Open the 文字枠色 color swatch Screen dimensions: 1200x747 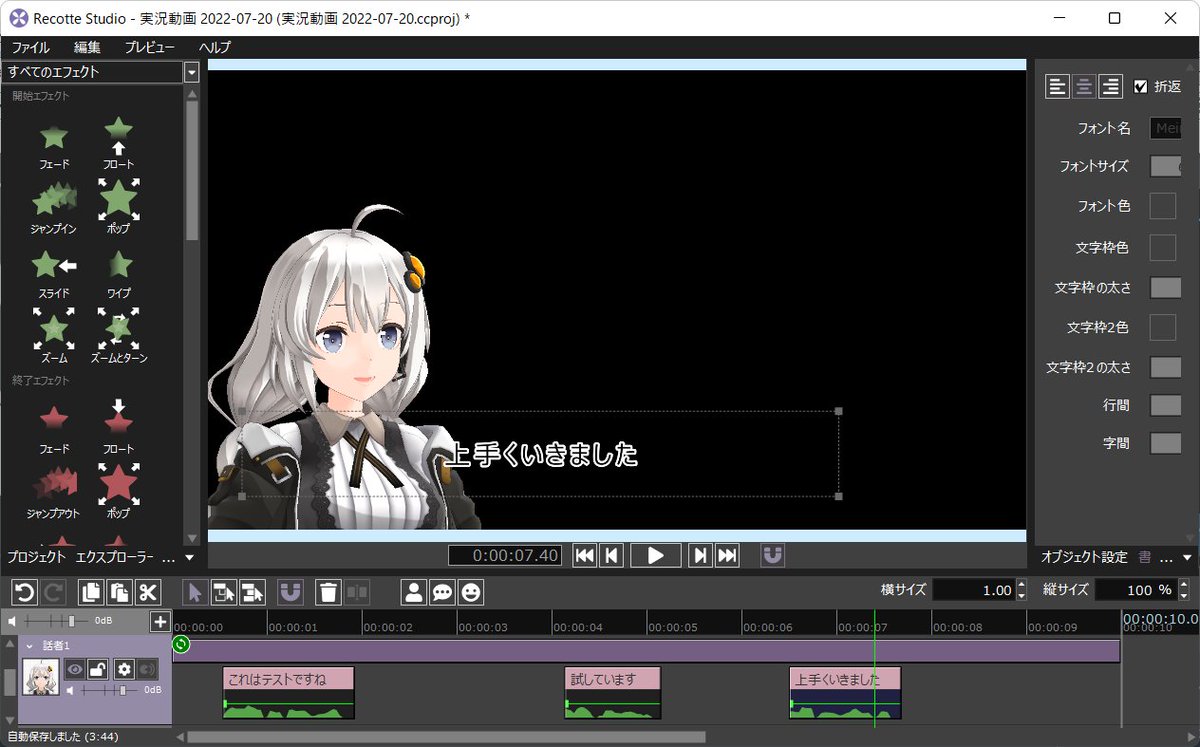(x=1162, y=247)
